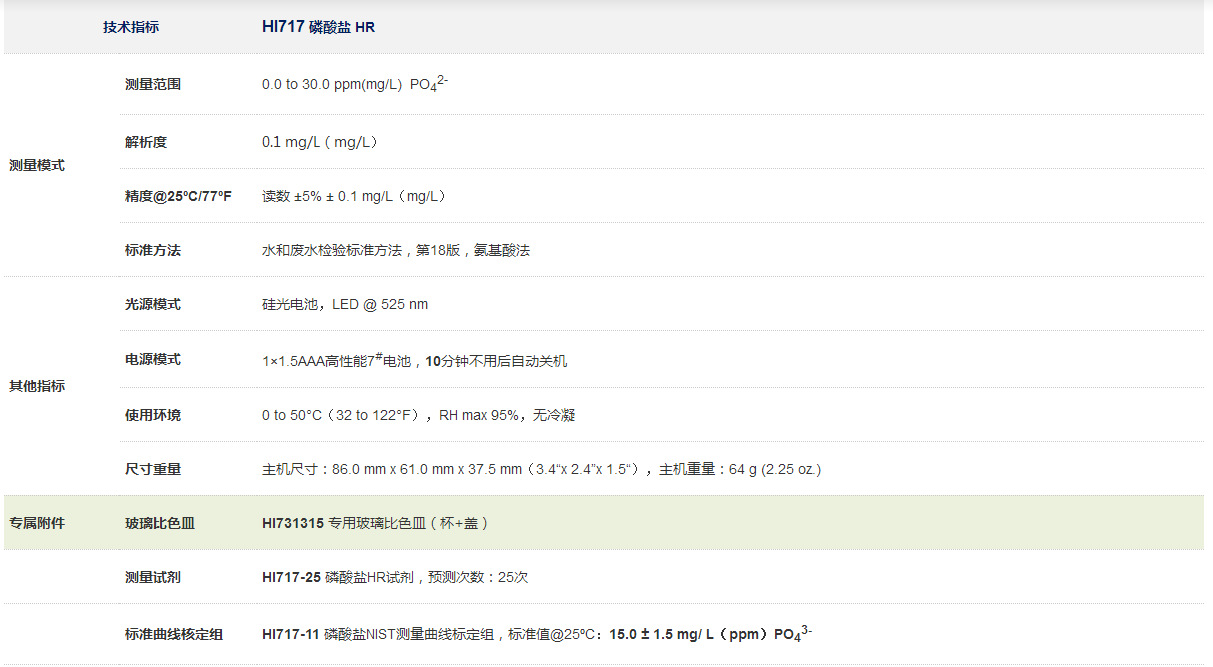Click the 其他指标 group label
Image resolution: width=1213 pixels, height=667 pixels.
(37, 386)
